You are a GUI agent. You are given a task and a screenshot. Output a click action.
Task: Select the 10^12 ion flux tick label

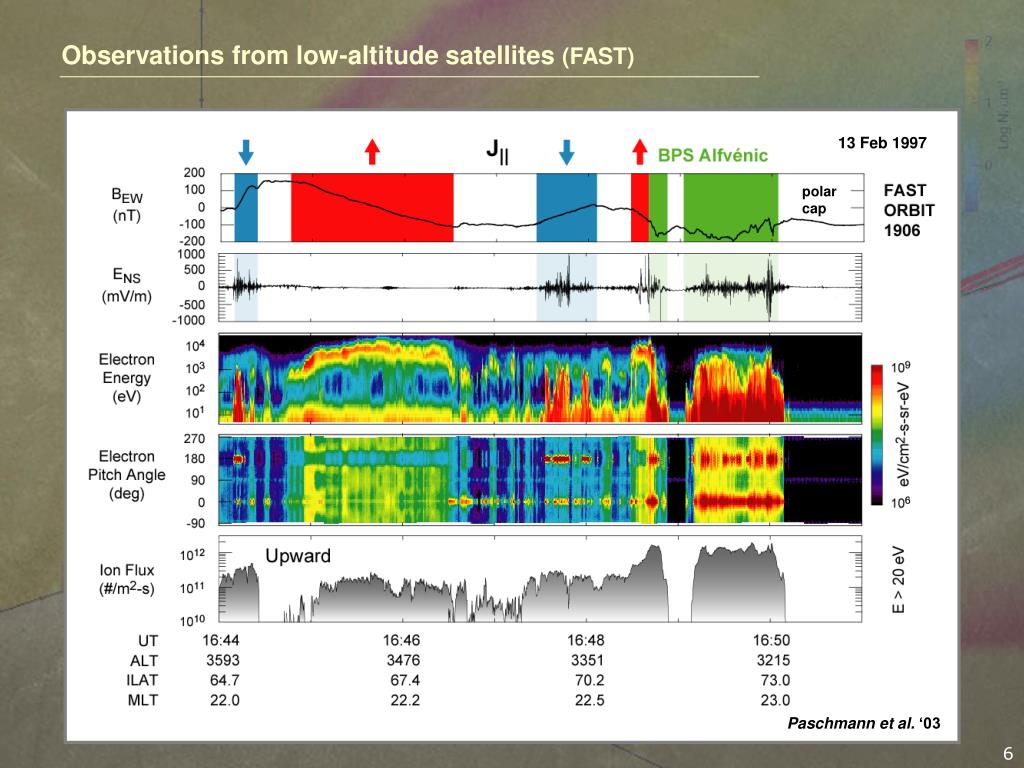[x=192, y=554]
